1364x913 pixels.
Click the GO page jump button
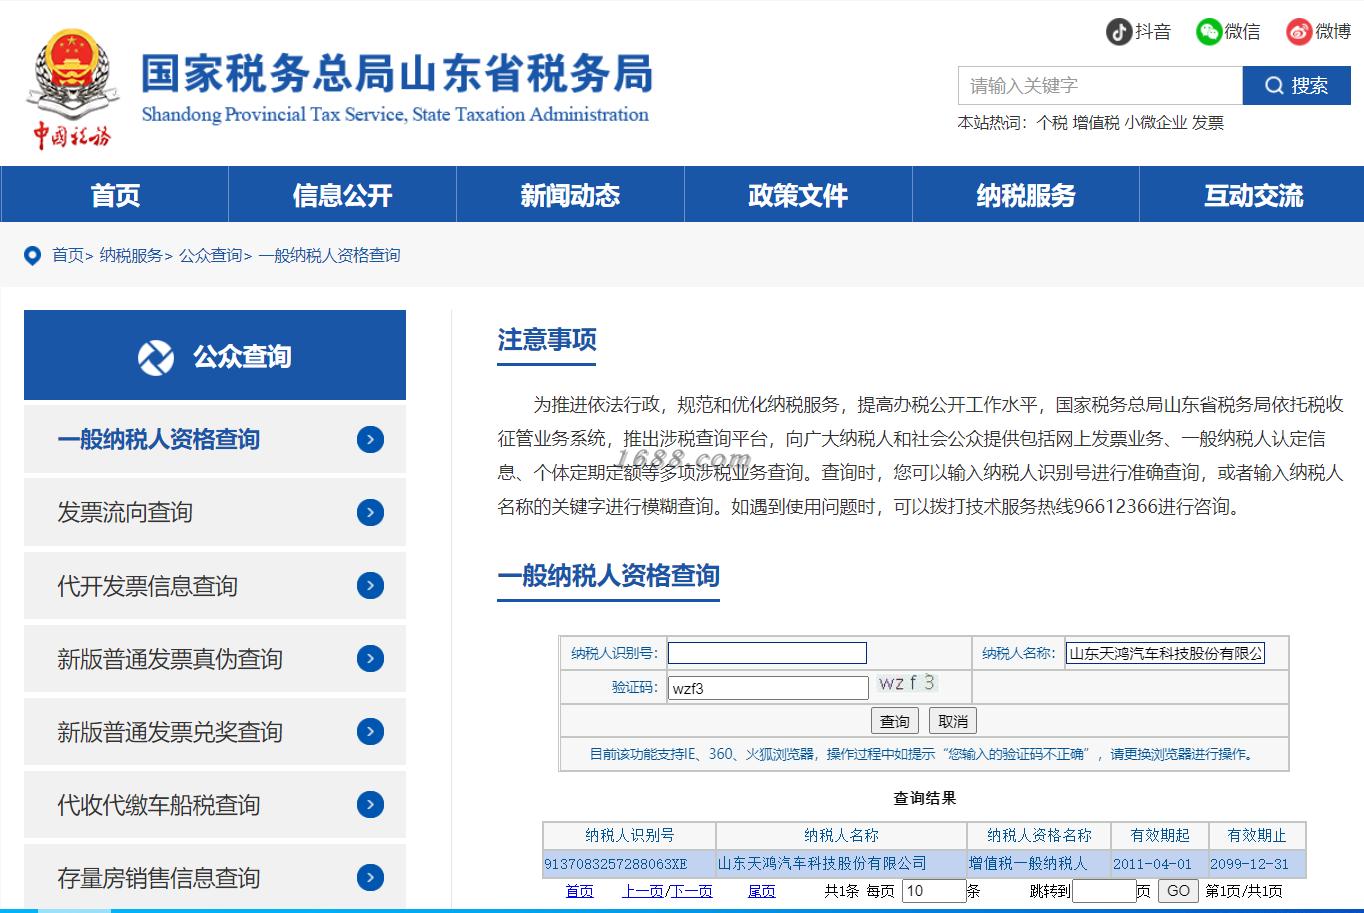point(1178,891)
